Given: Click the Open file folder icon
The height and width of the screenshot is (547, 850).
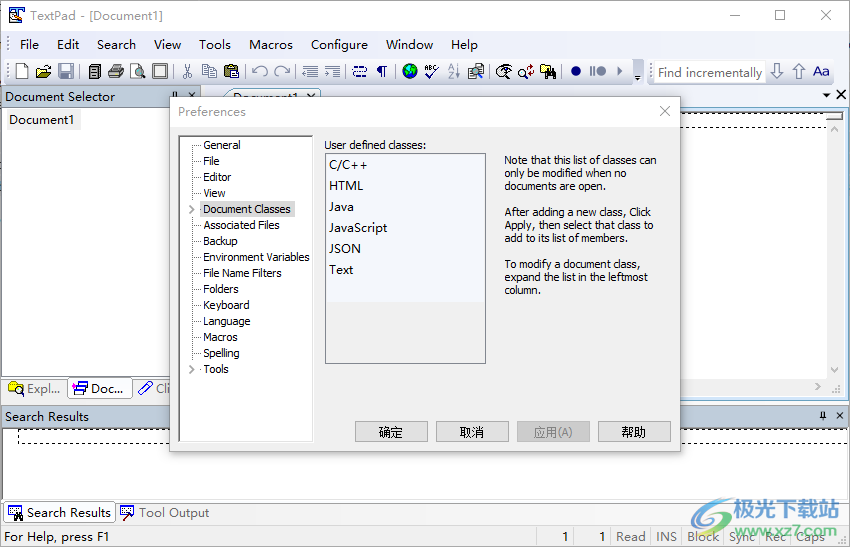Looking at the screenshot, I should pos(44,72).
